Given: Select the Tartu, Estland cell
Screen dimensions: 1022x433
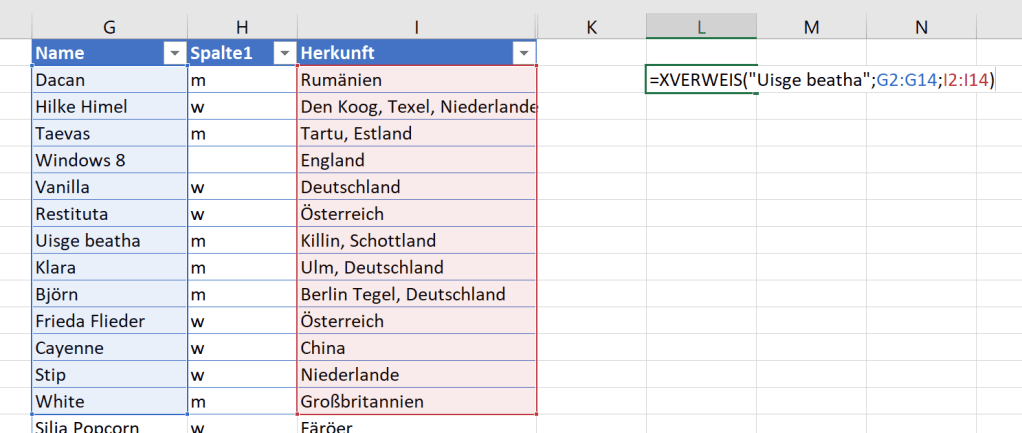Looking at the screenshot, I should [416, 133].
